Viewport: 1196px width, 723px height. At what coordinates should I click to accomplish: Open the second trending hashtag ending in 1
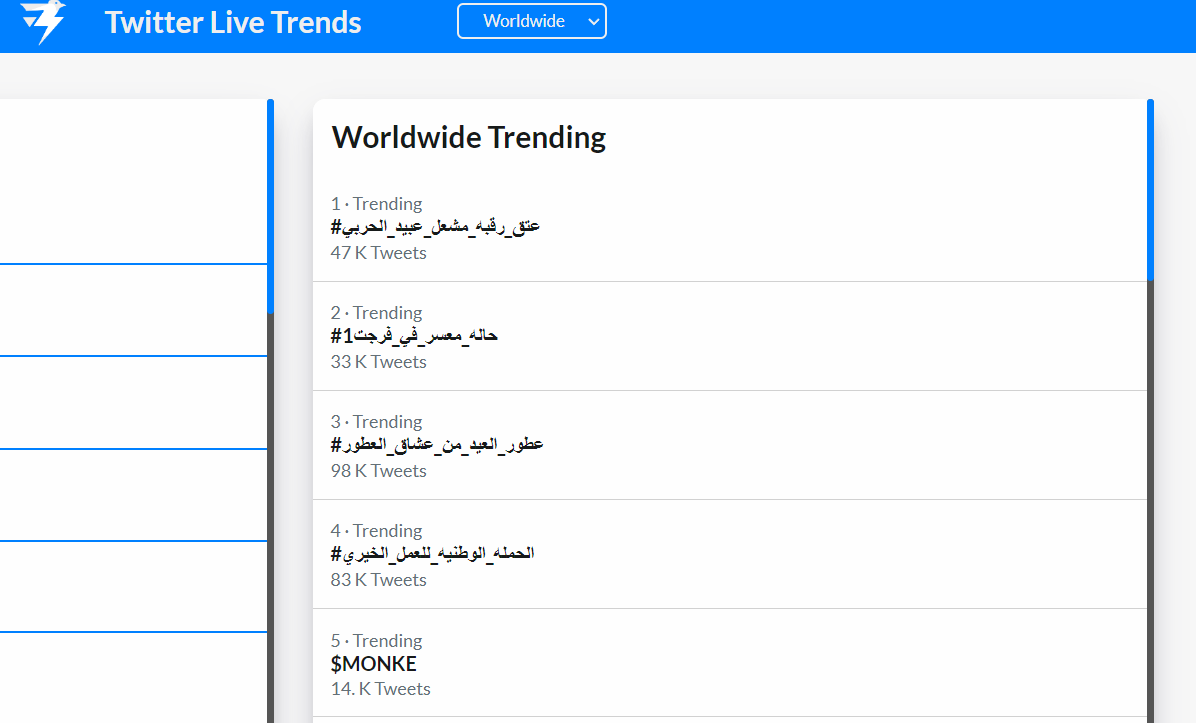[x=413, y=336]
